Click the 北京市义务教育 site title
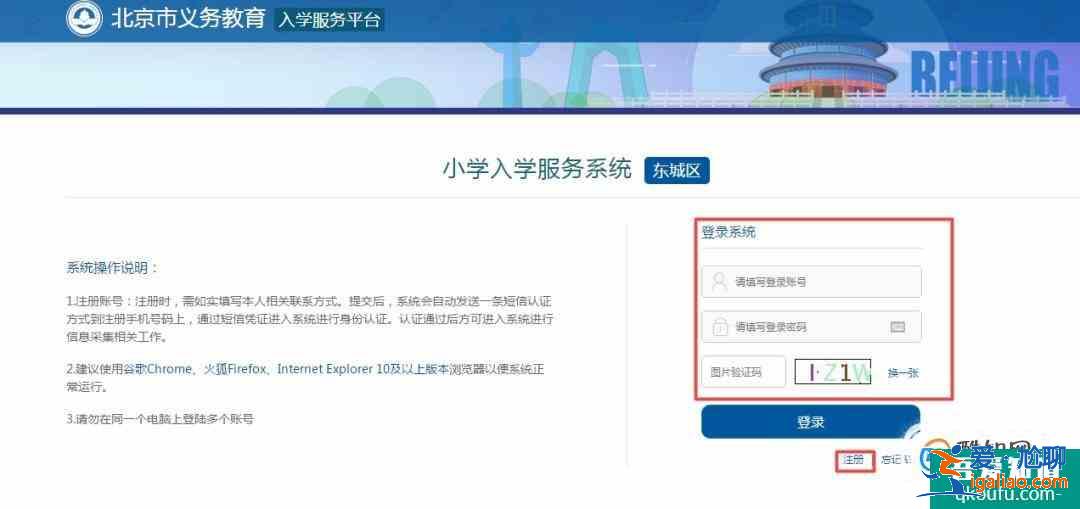 187,19
